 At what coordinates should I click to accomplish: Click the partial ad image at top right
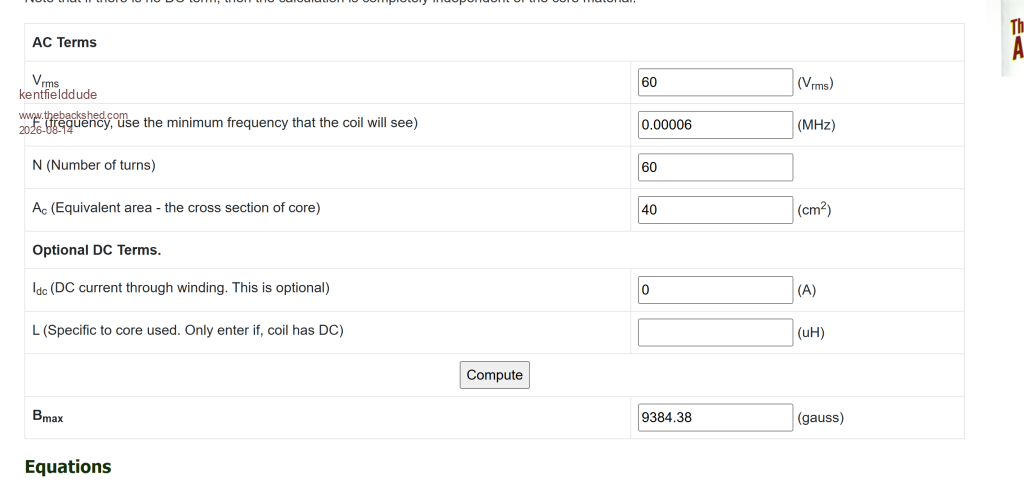[x=1013, y=38]
